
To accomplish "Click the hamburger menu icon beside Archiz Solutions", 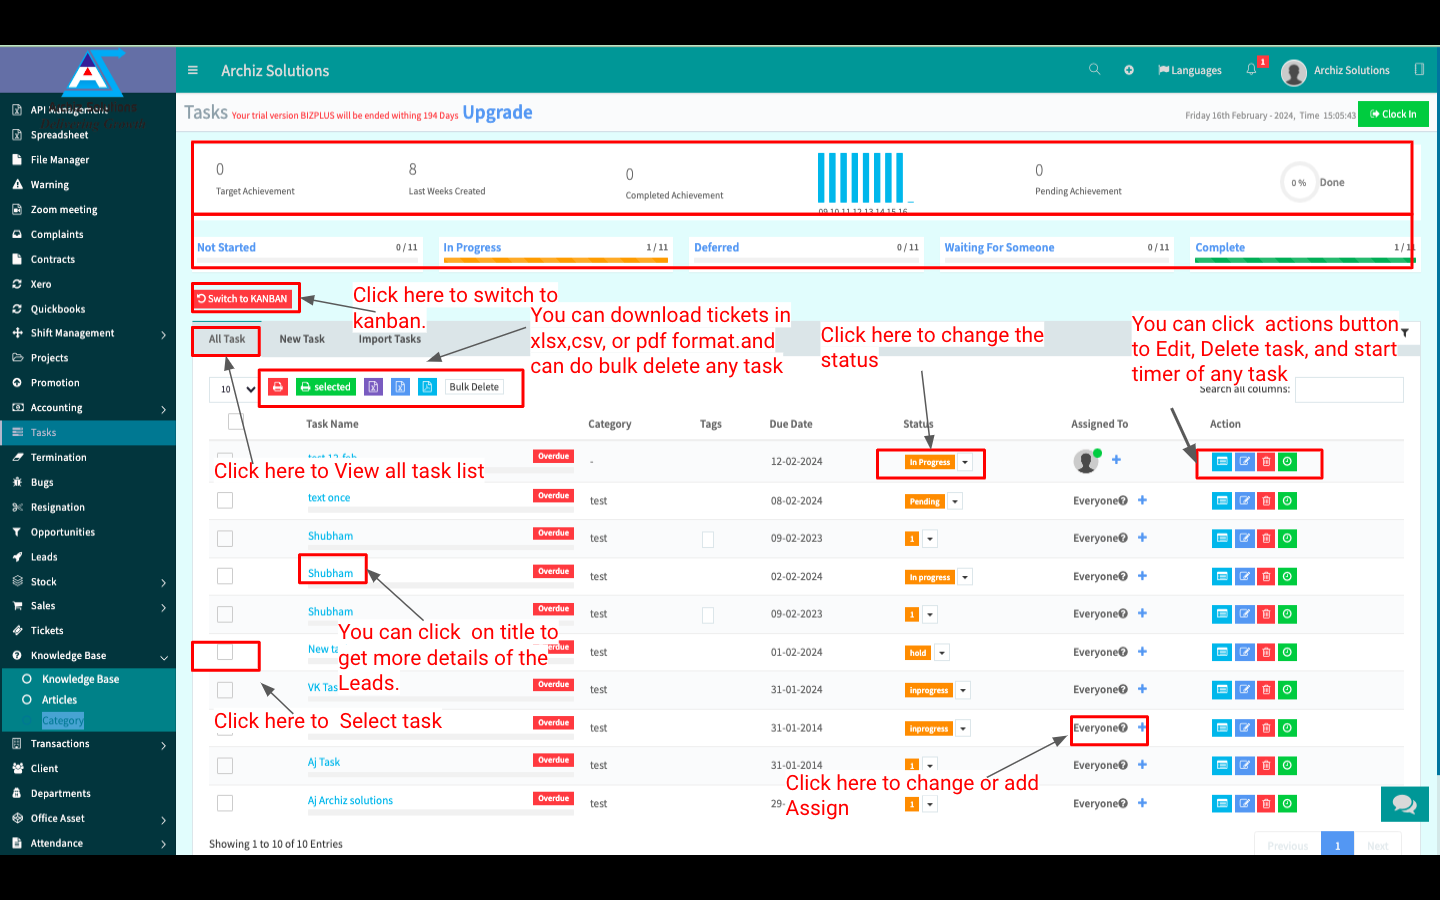I will coord(193,70).
